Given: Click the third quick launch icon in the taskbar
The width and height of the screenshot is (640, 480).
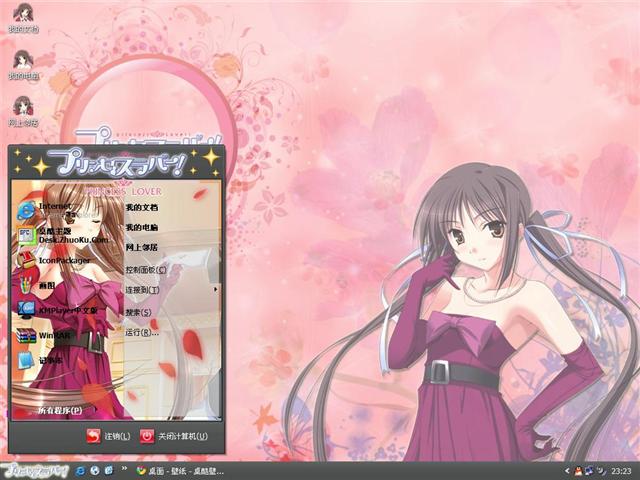Looking at the screenshot, I should [109, 471].
